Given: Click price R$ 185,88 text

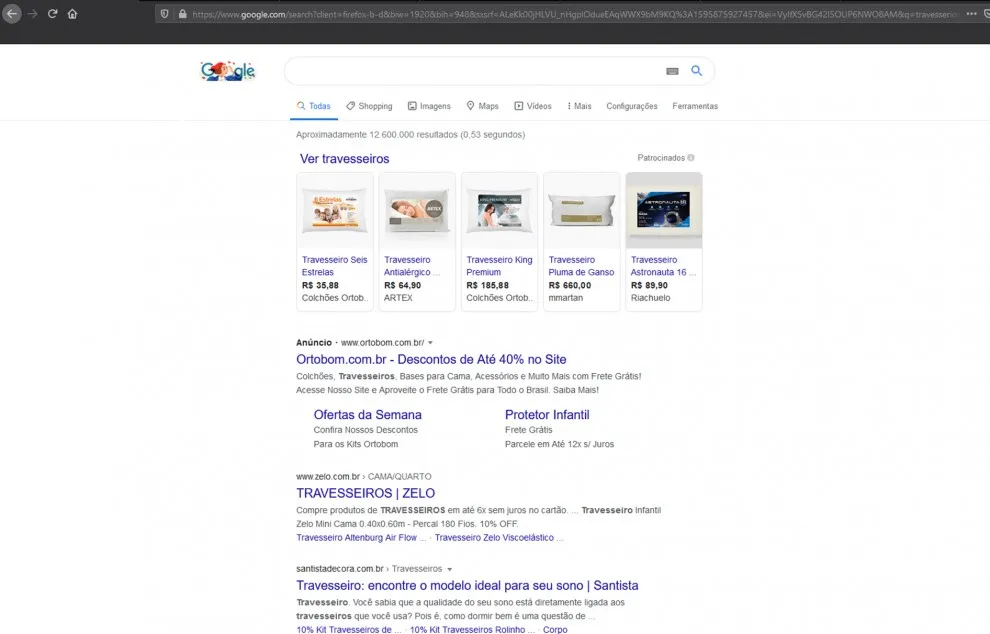Looking at the screenshot, I should click(487, 285).
